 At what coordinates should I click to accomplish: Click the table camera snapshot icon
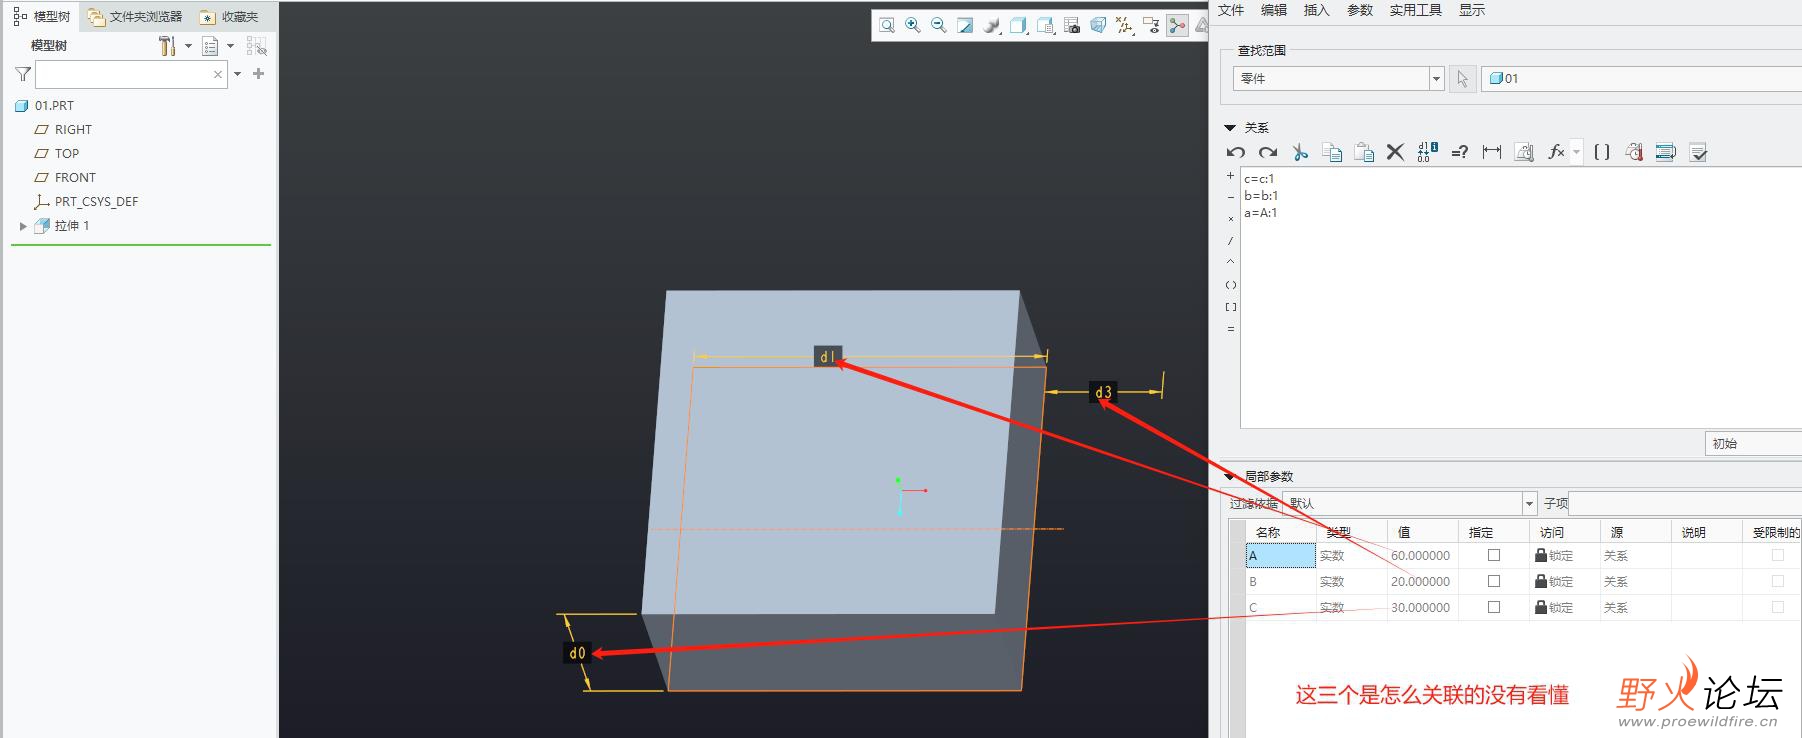point(1072,26)
